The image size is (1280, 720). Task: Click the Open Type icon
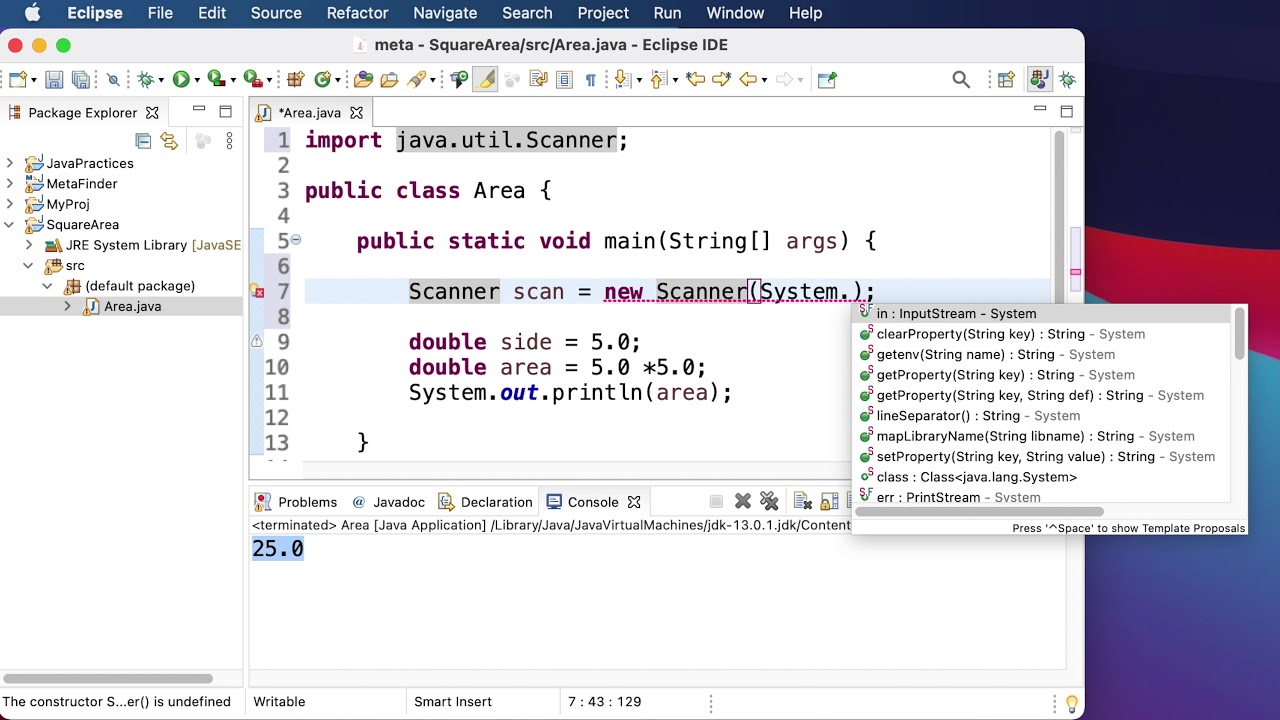(363, 80)
